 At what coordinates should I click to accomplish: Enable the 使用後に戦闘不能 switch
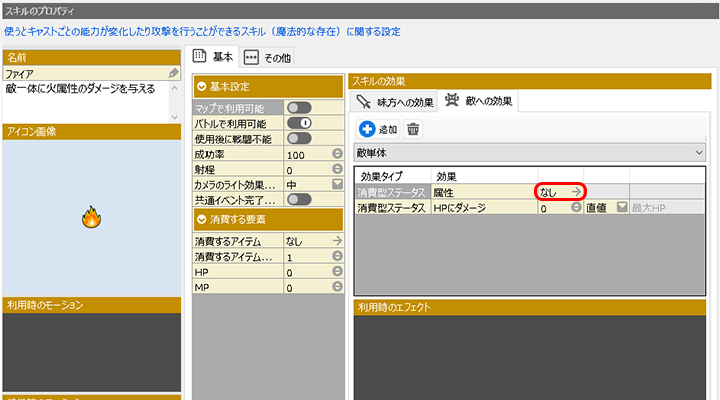pos(300,139)
